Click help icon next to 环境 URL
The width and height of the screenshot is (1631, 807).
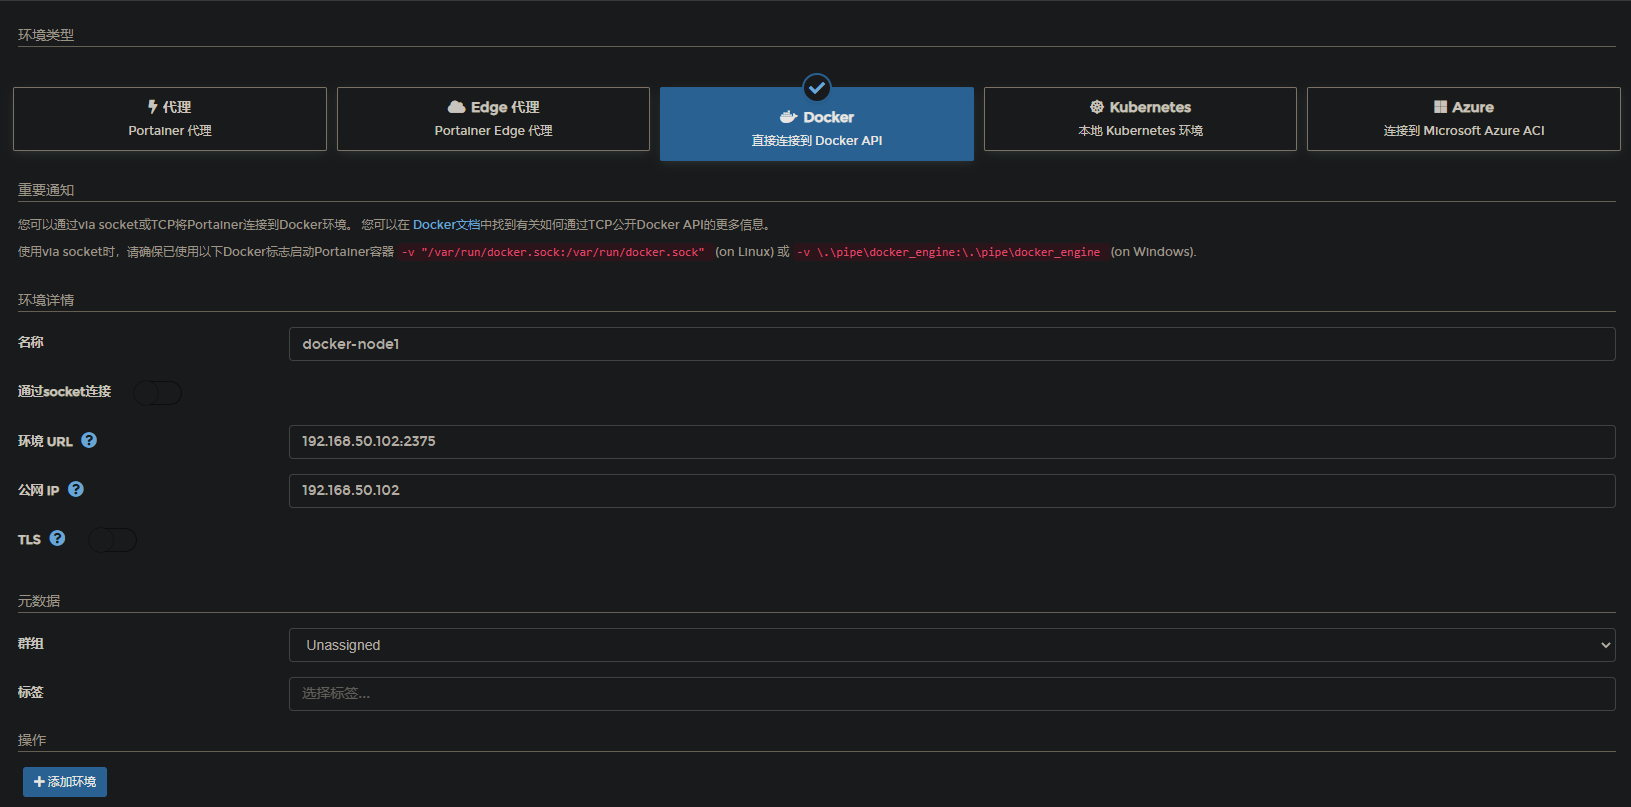[x=89, y=440]
